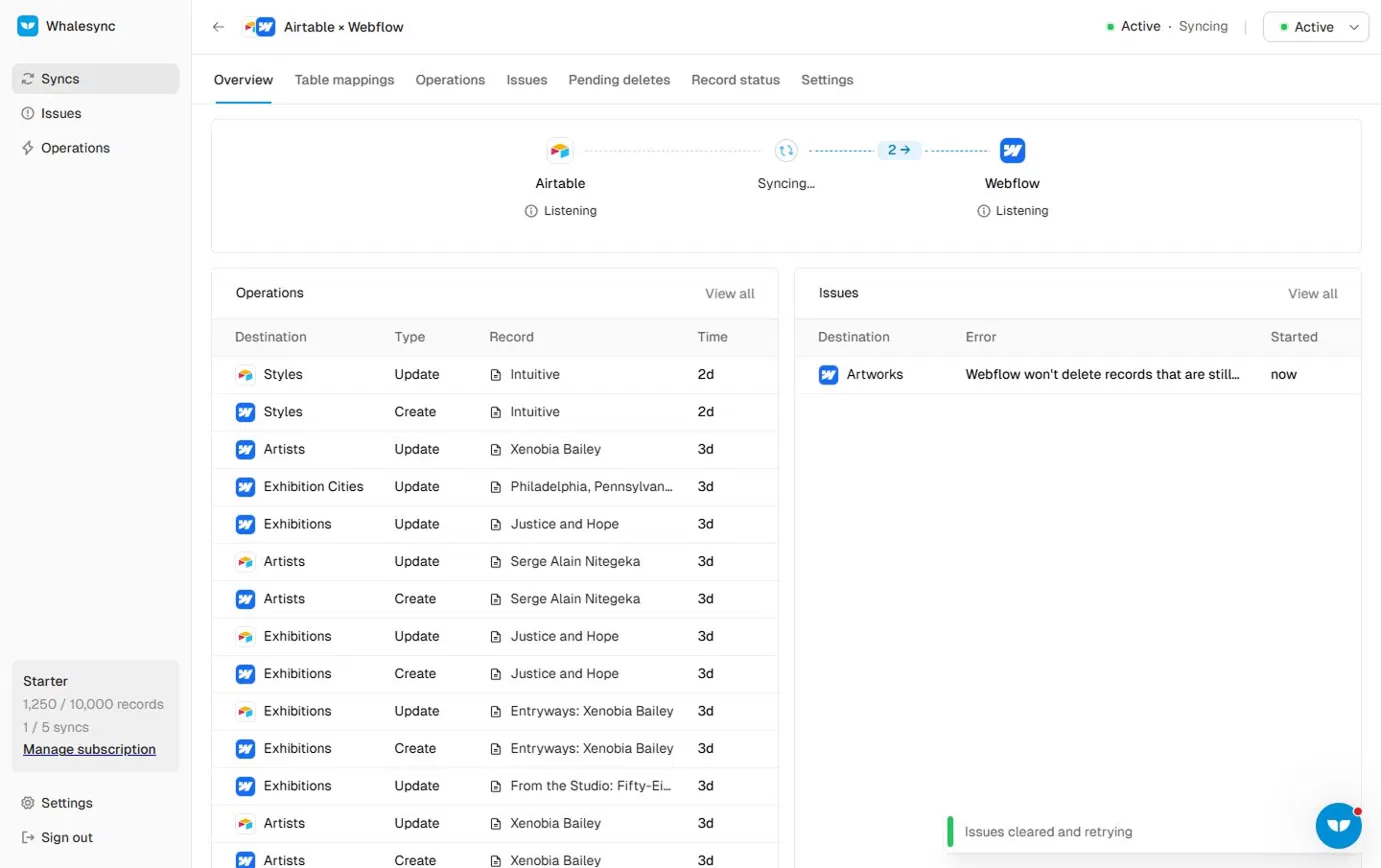Click the '1,250 / 10,000 records' usage text
The height and width of the screenshot is (868, 1381).
point(93,705)
